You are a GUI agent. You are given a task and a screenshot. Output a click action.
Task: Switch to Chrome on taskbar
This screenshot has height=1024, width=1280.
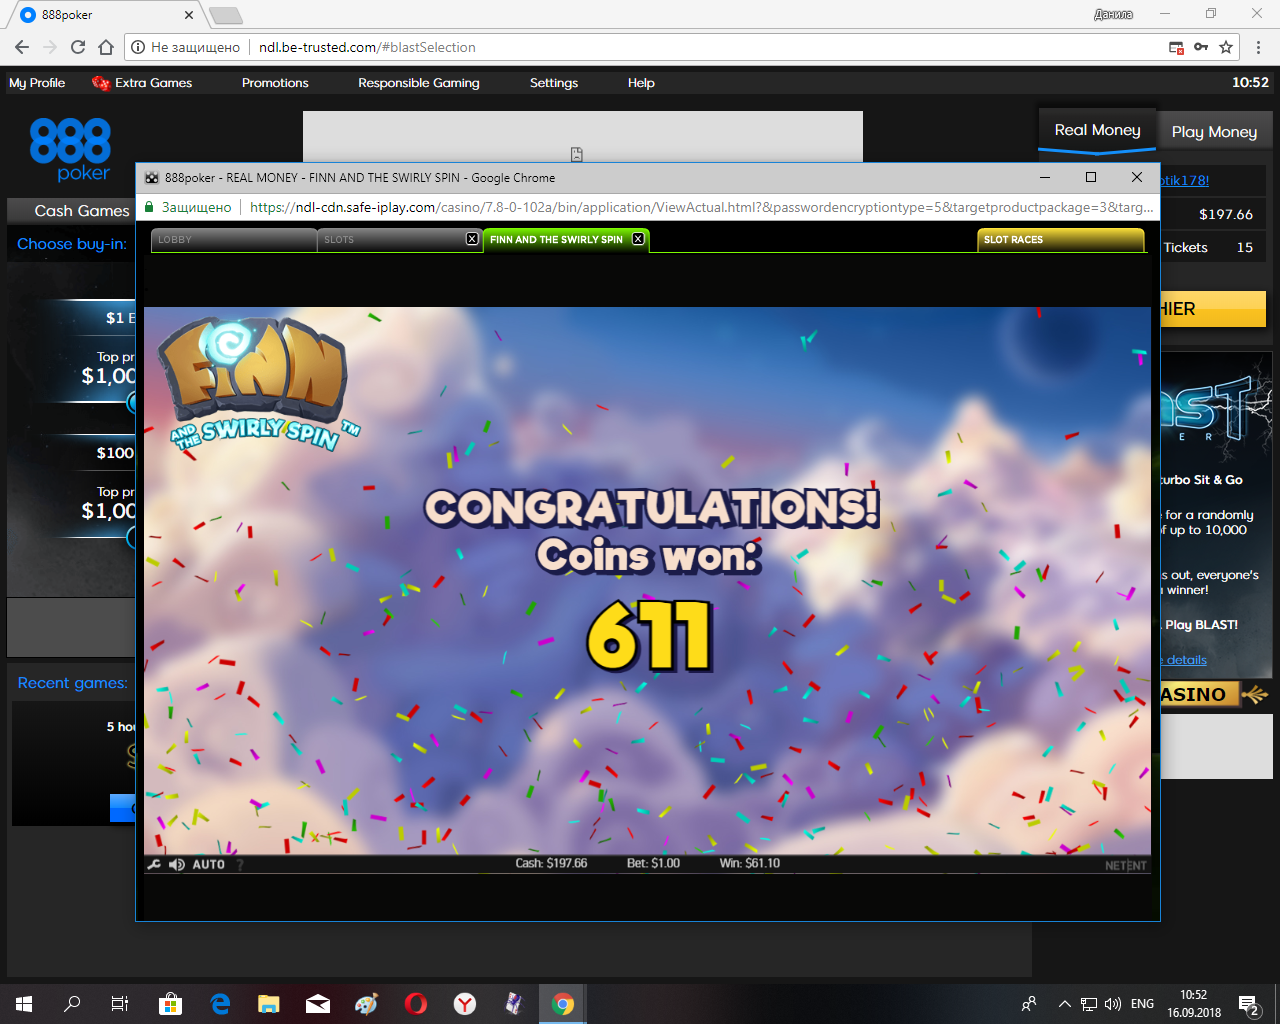[563, 1004]
